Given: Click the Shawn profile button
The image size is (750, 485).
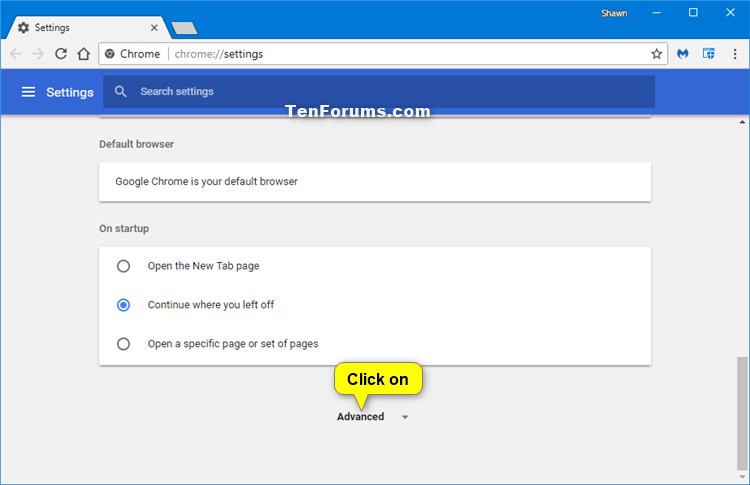Looking at the screenshot, I should click(614, 13).
